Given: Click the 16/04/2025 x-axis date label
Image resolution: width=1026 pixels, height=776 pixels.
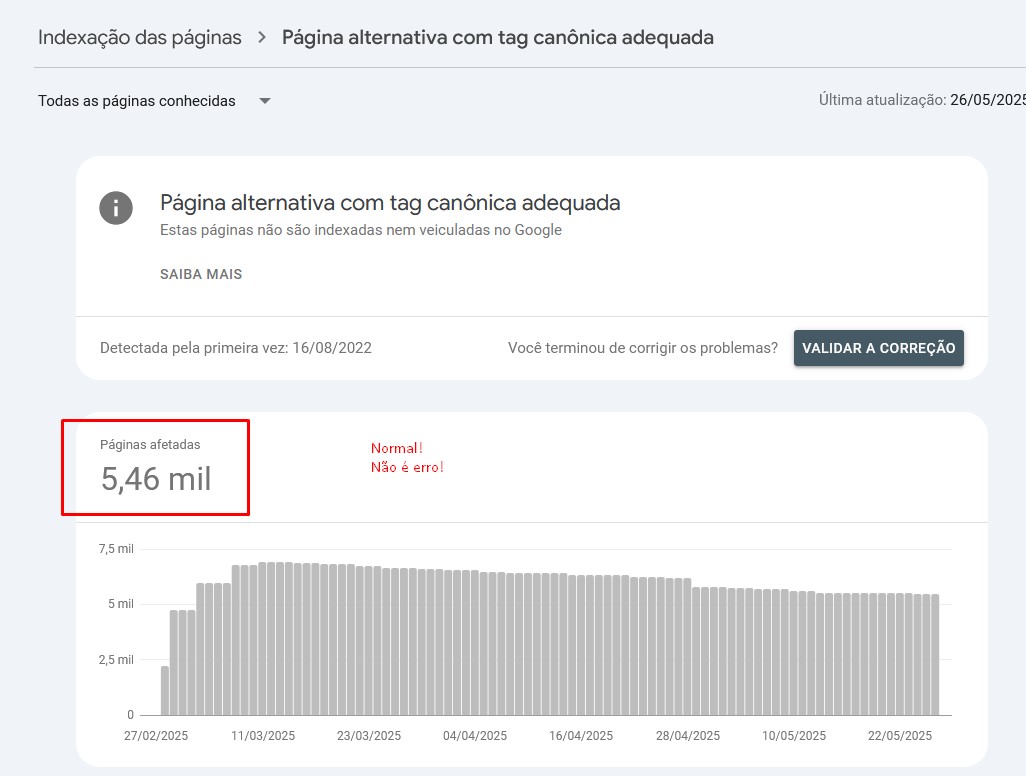Looking at the screenshot, I should coord(580,735).
